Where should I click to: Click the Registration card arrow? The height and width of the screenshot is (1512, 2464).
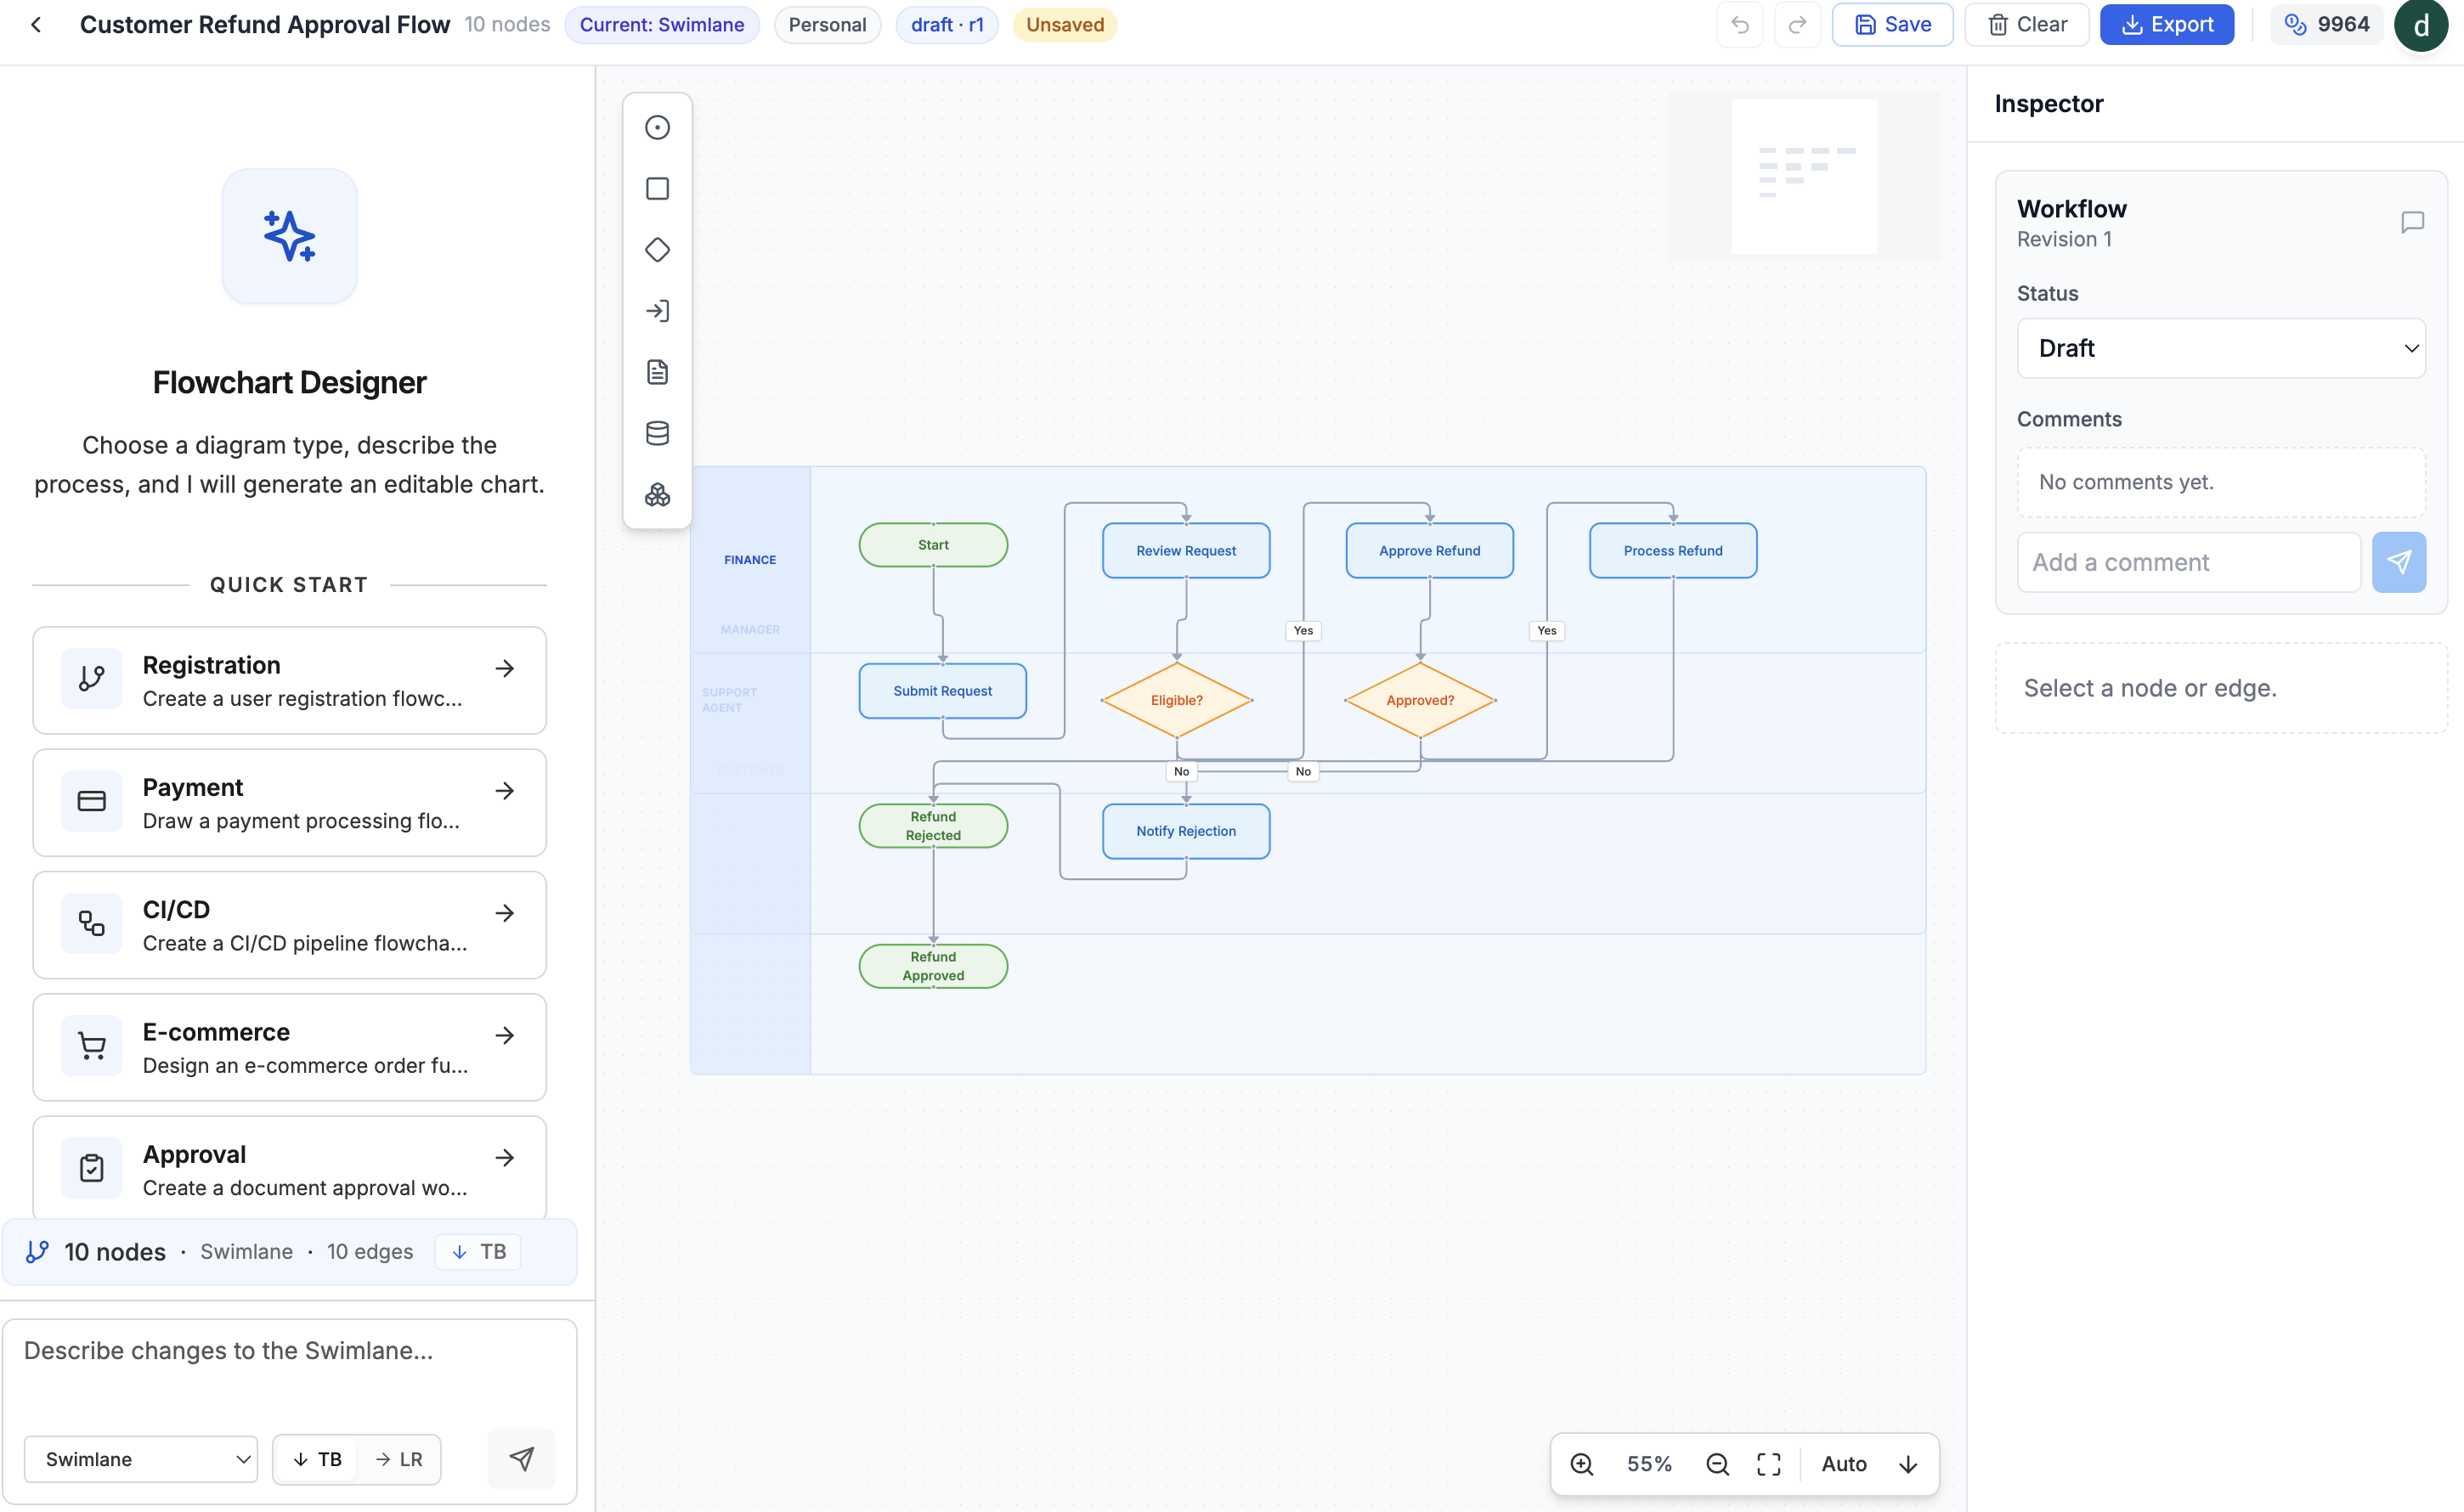click(505, 668)
